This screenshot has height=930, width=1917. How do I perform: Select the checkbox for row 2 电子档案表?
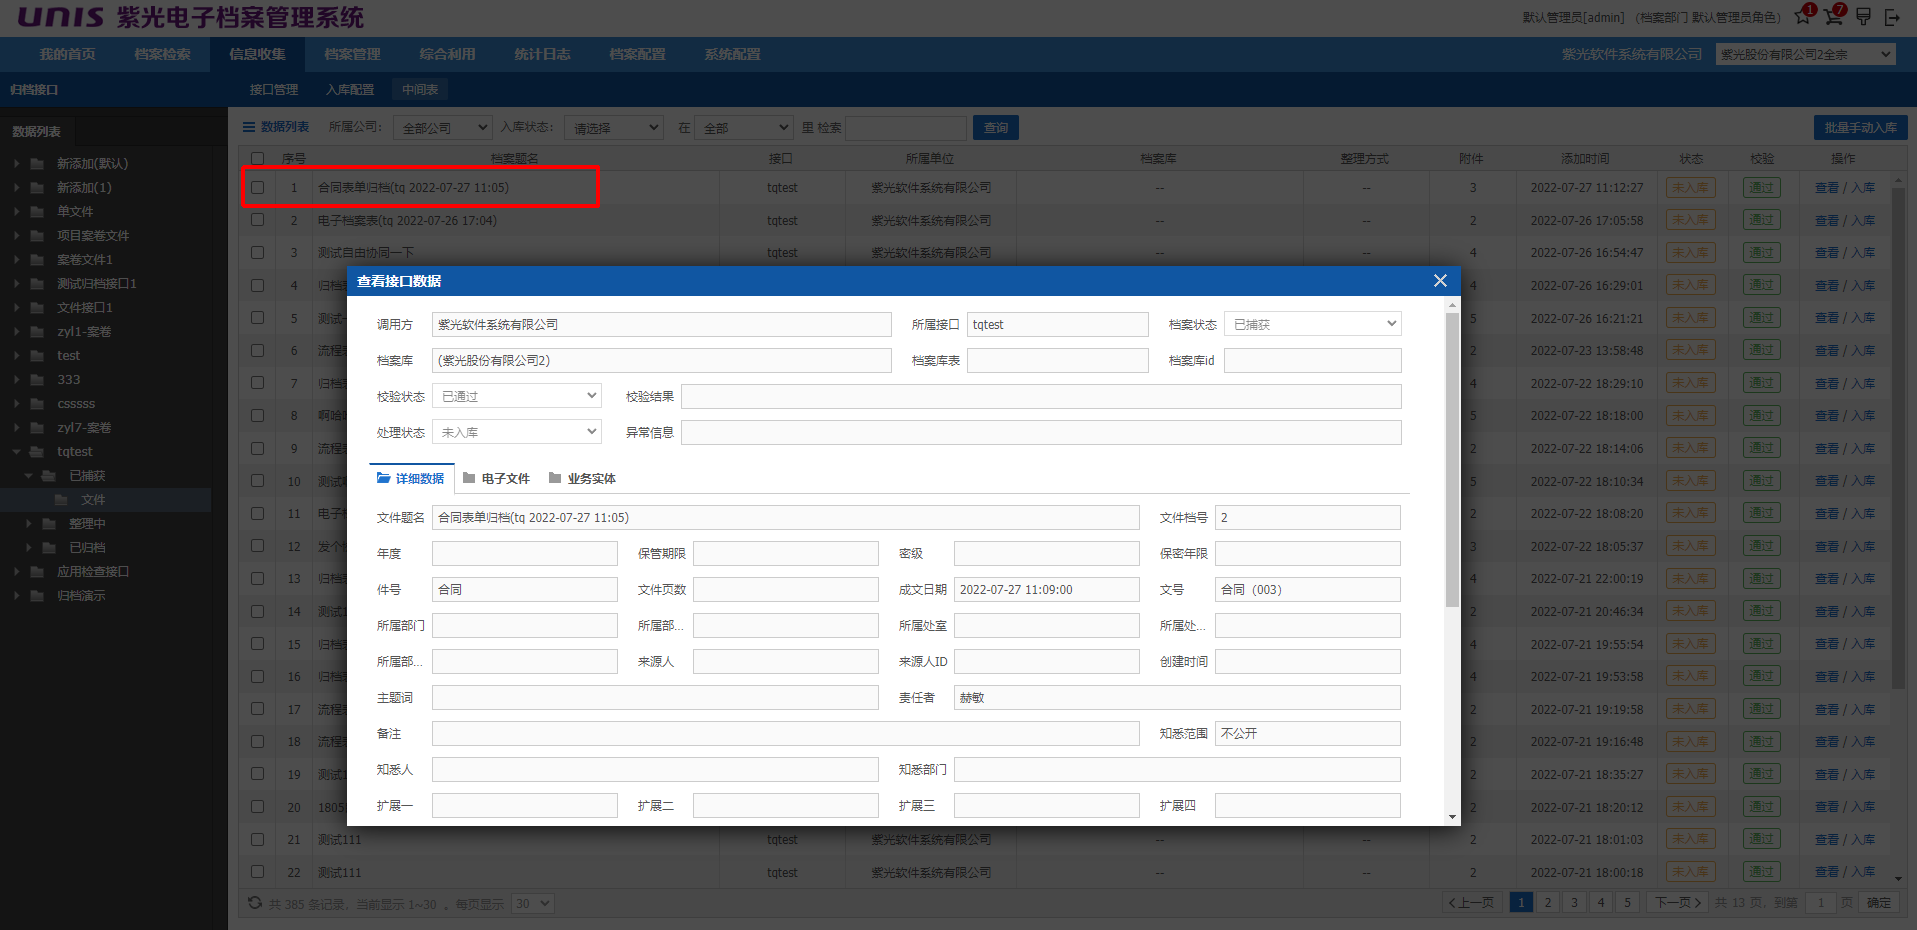tap(258, 220)
